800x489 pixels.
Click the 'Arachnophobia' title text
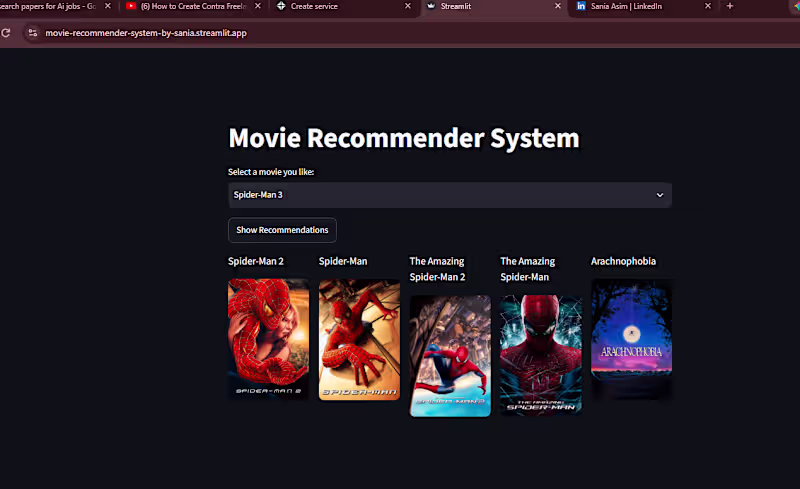(x=623, y=261)
